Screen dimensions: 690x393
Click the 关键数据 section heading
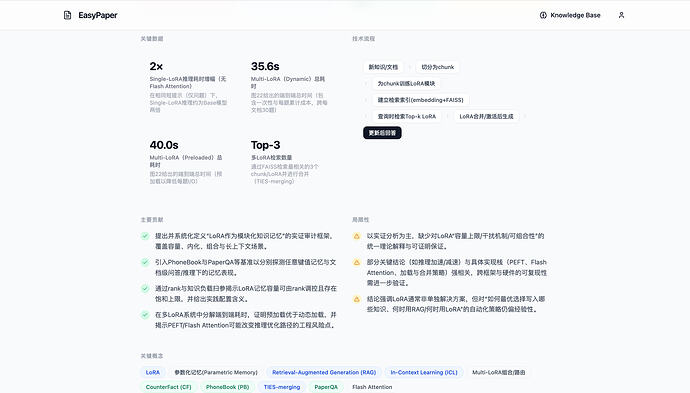pyautogui.click(x=152, y=39)
